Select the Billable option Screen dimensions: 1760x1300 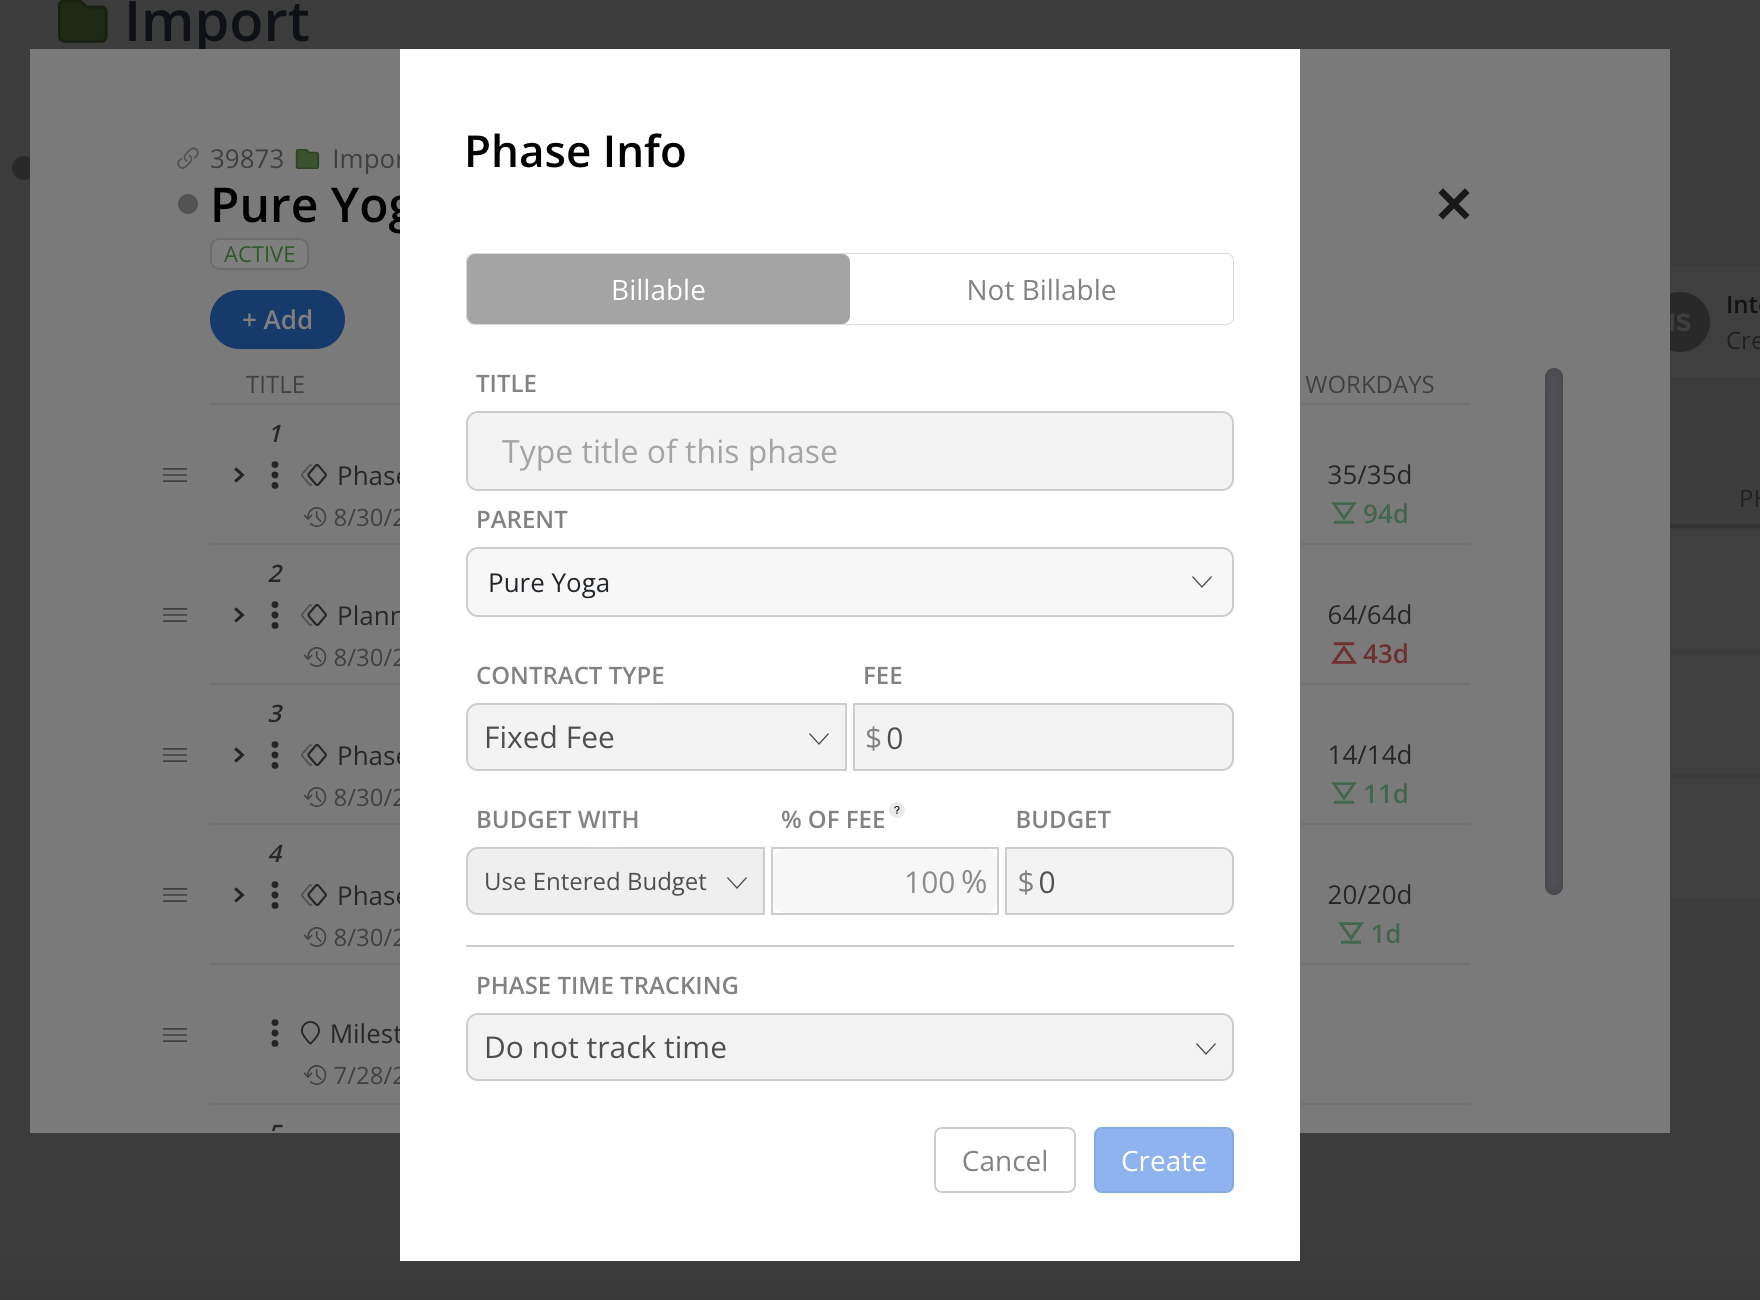click(x=658, y=289)
